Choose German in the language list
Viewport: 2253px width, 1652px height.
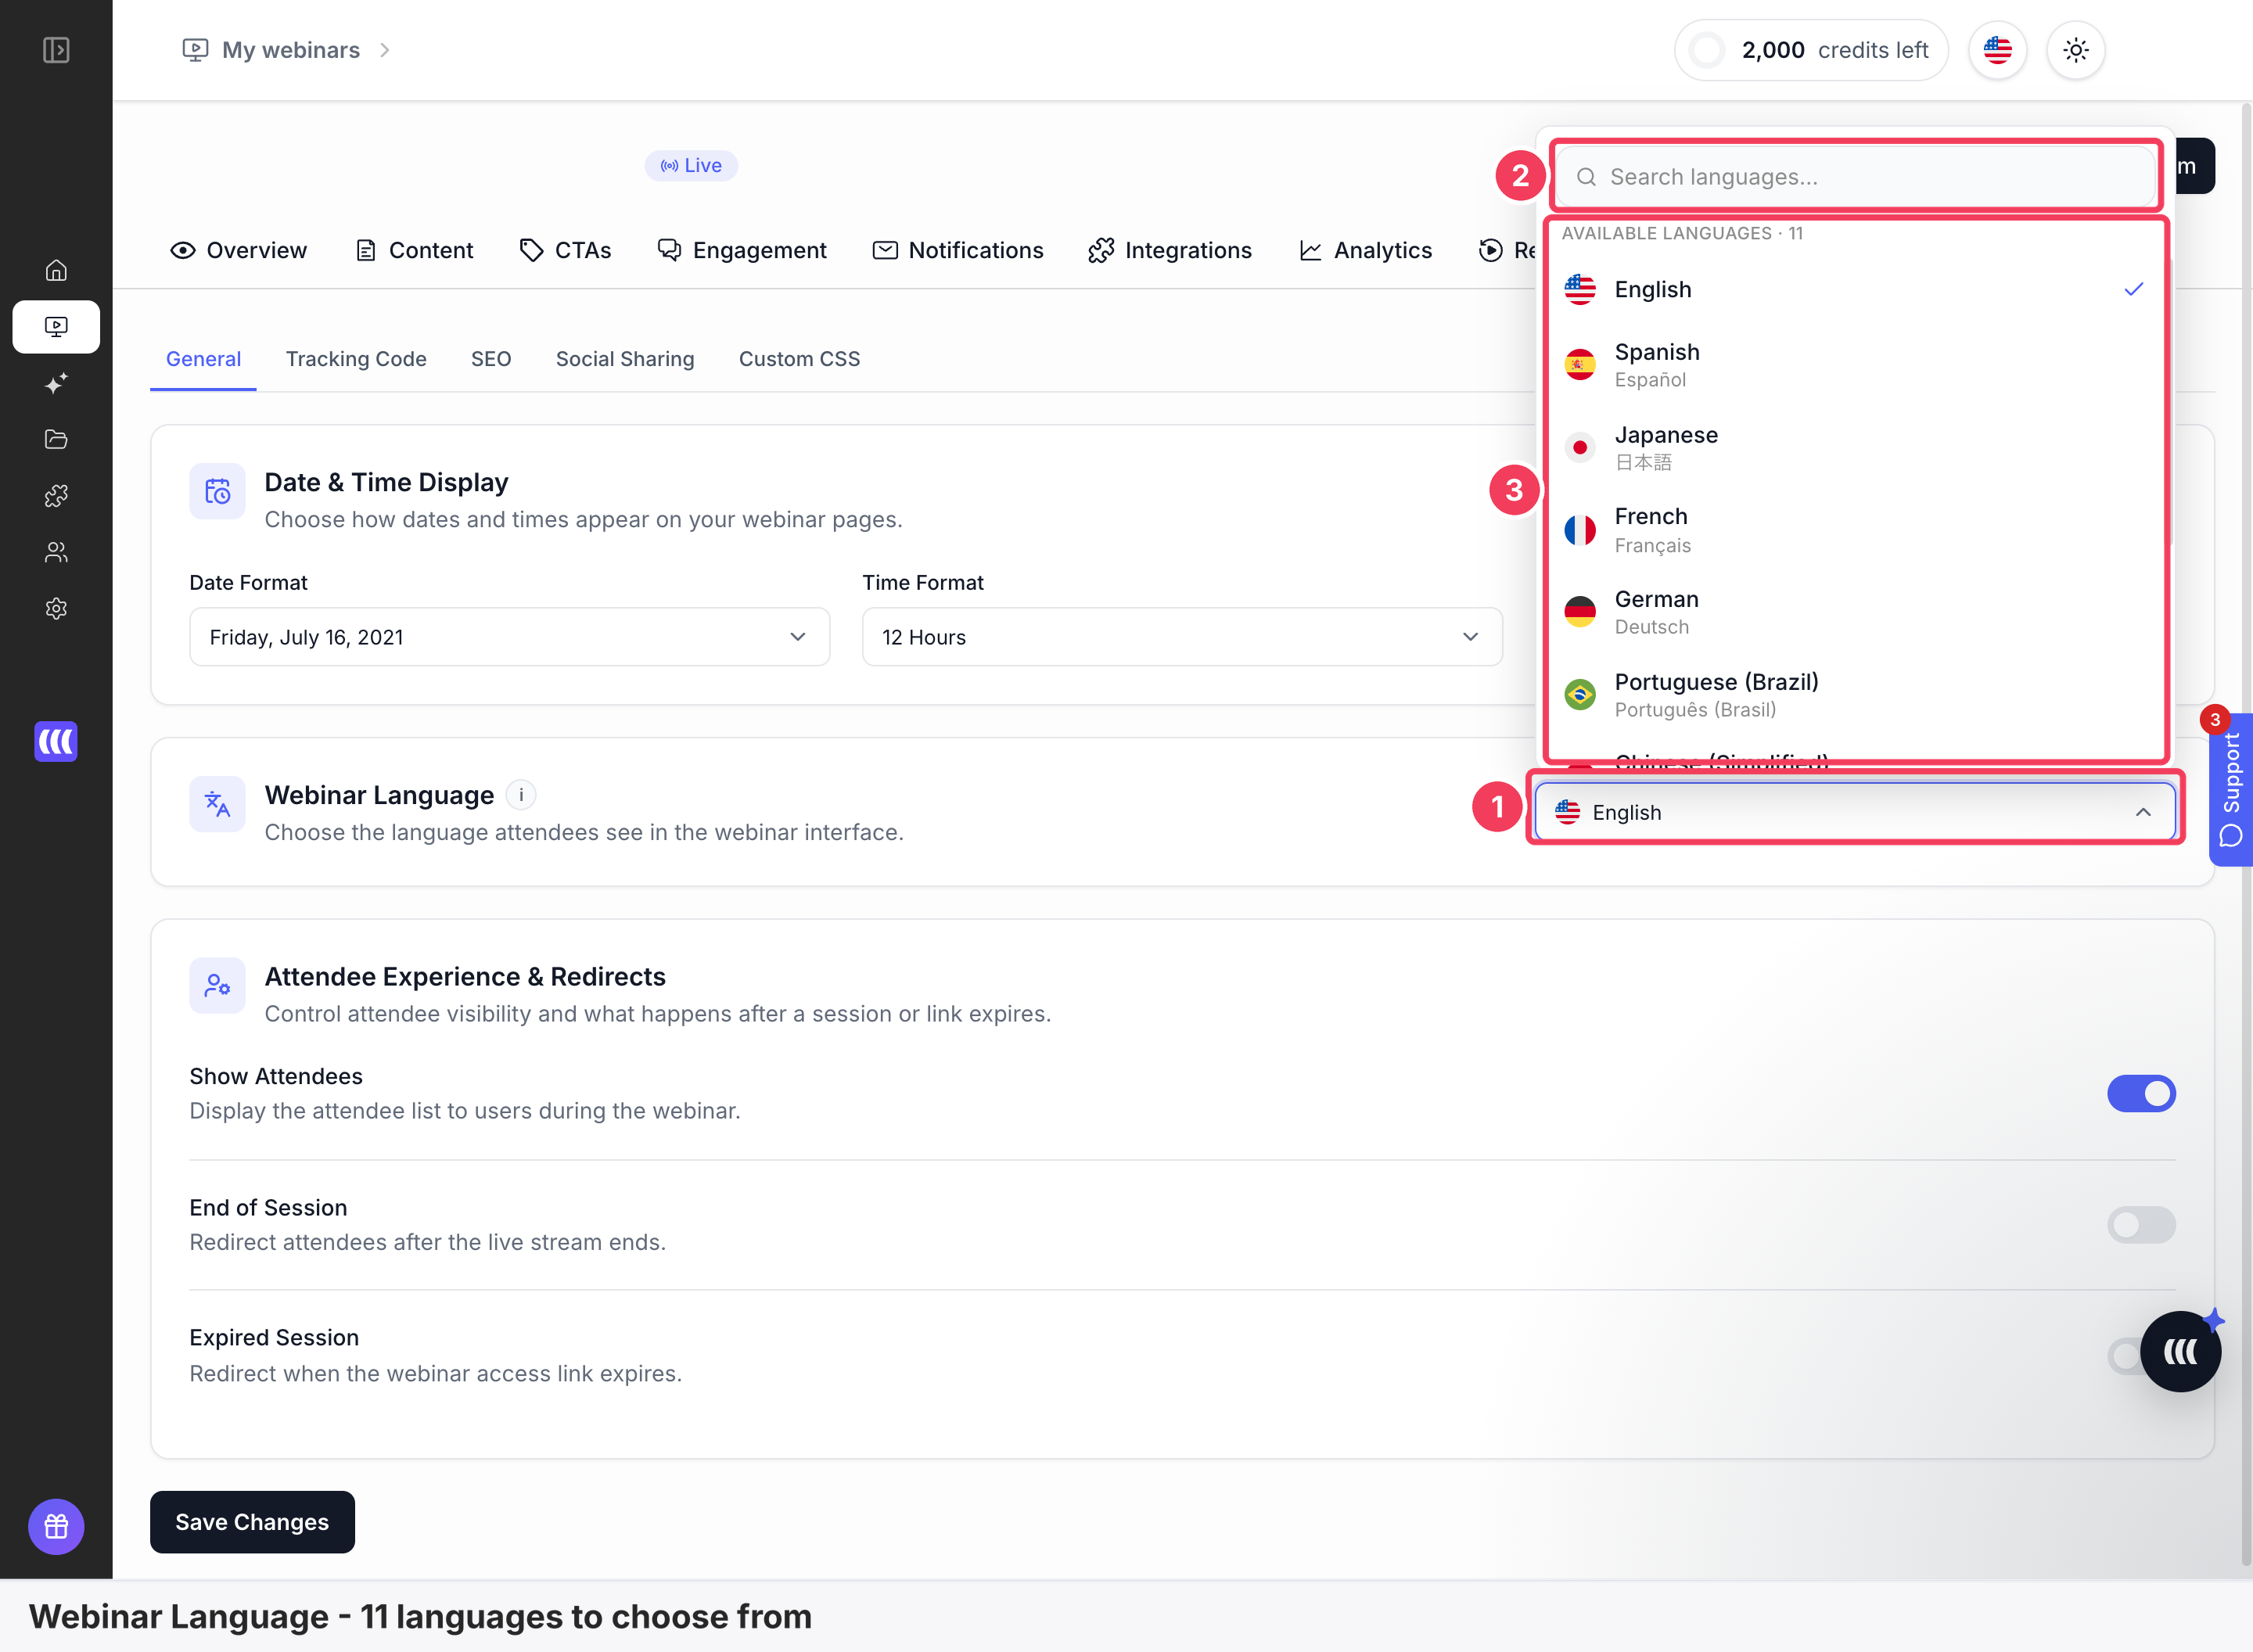pyautogui.click(x=1855, y=612)
